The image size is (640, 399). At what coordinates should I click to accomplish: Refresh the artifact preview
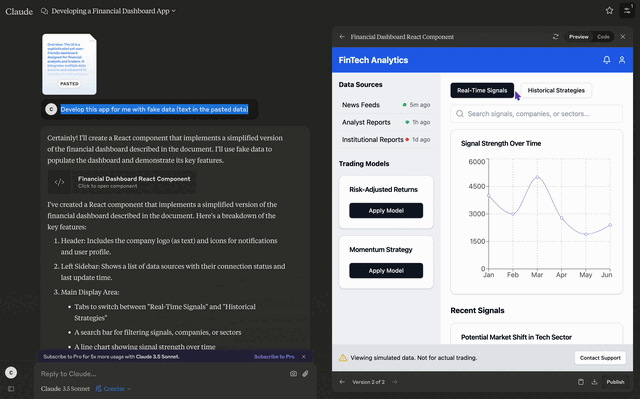[x=556, y=37]
